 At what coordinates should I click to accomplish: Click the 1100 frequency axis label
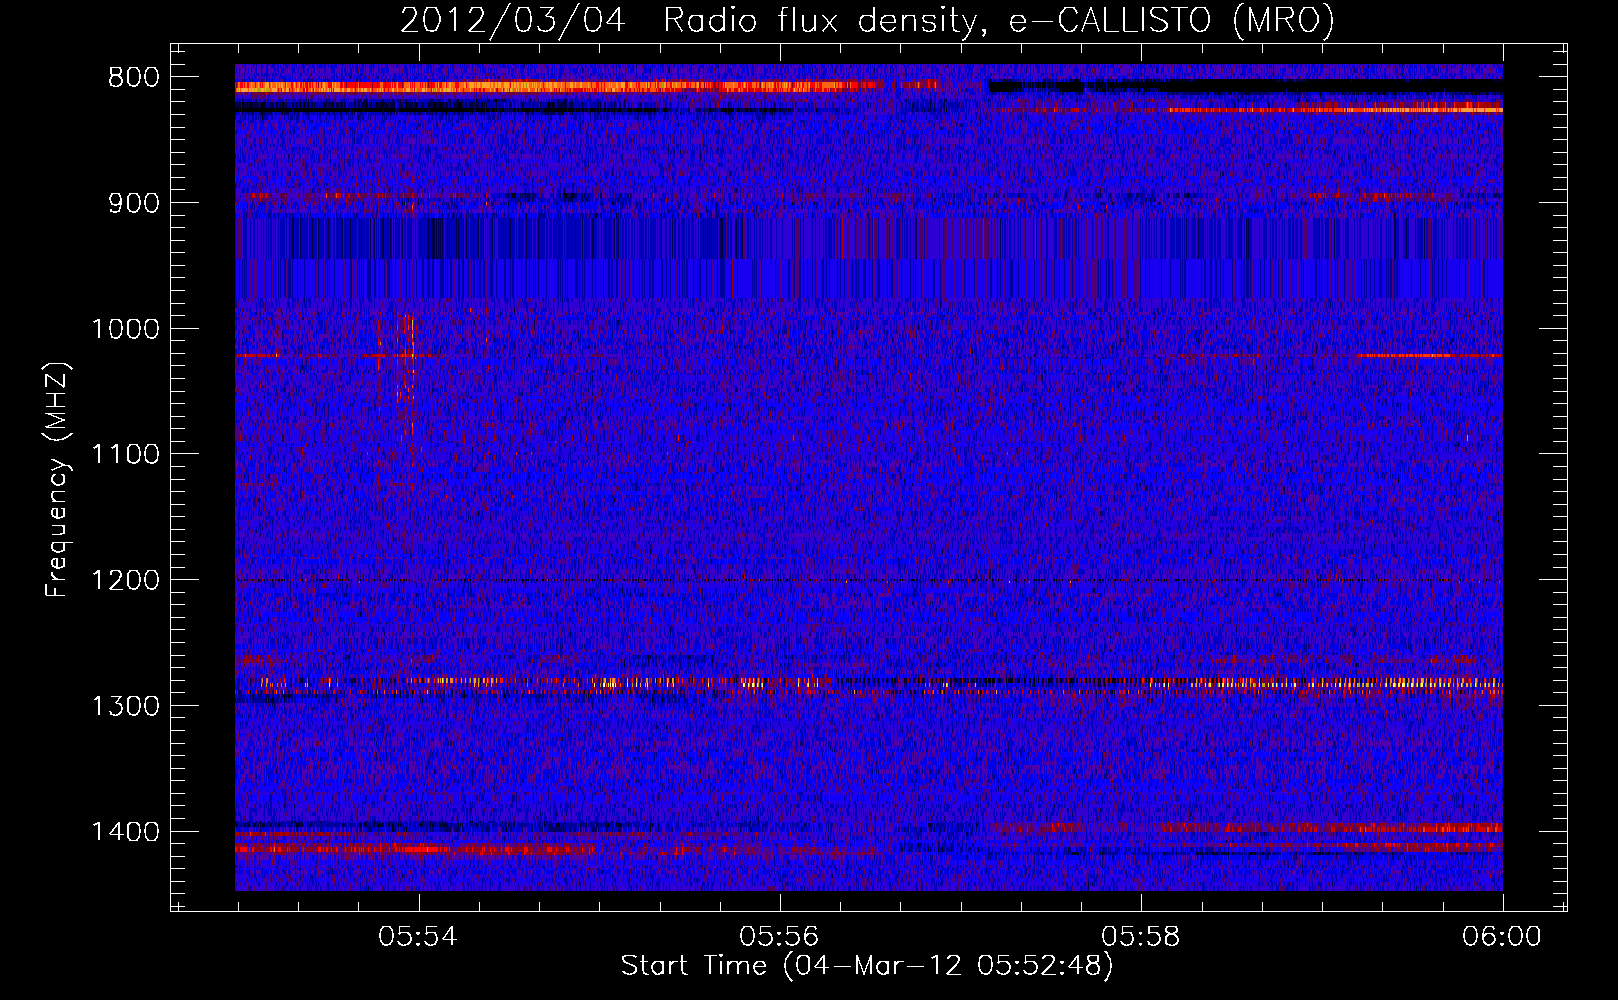click(x=125, y=455)
